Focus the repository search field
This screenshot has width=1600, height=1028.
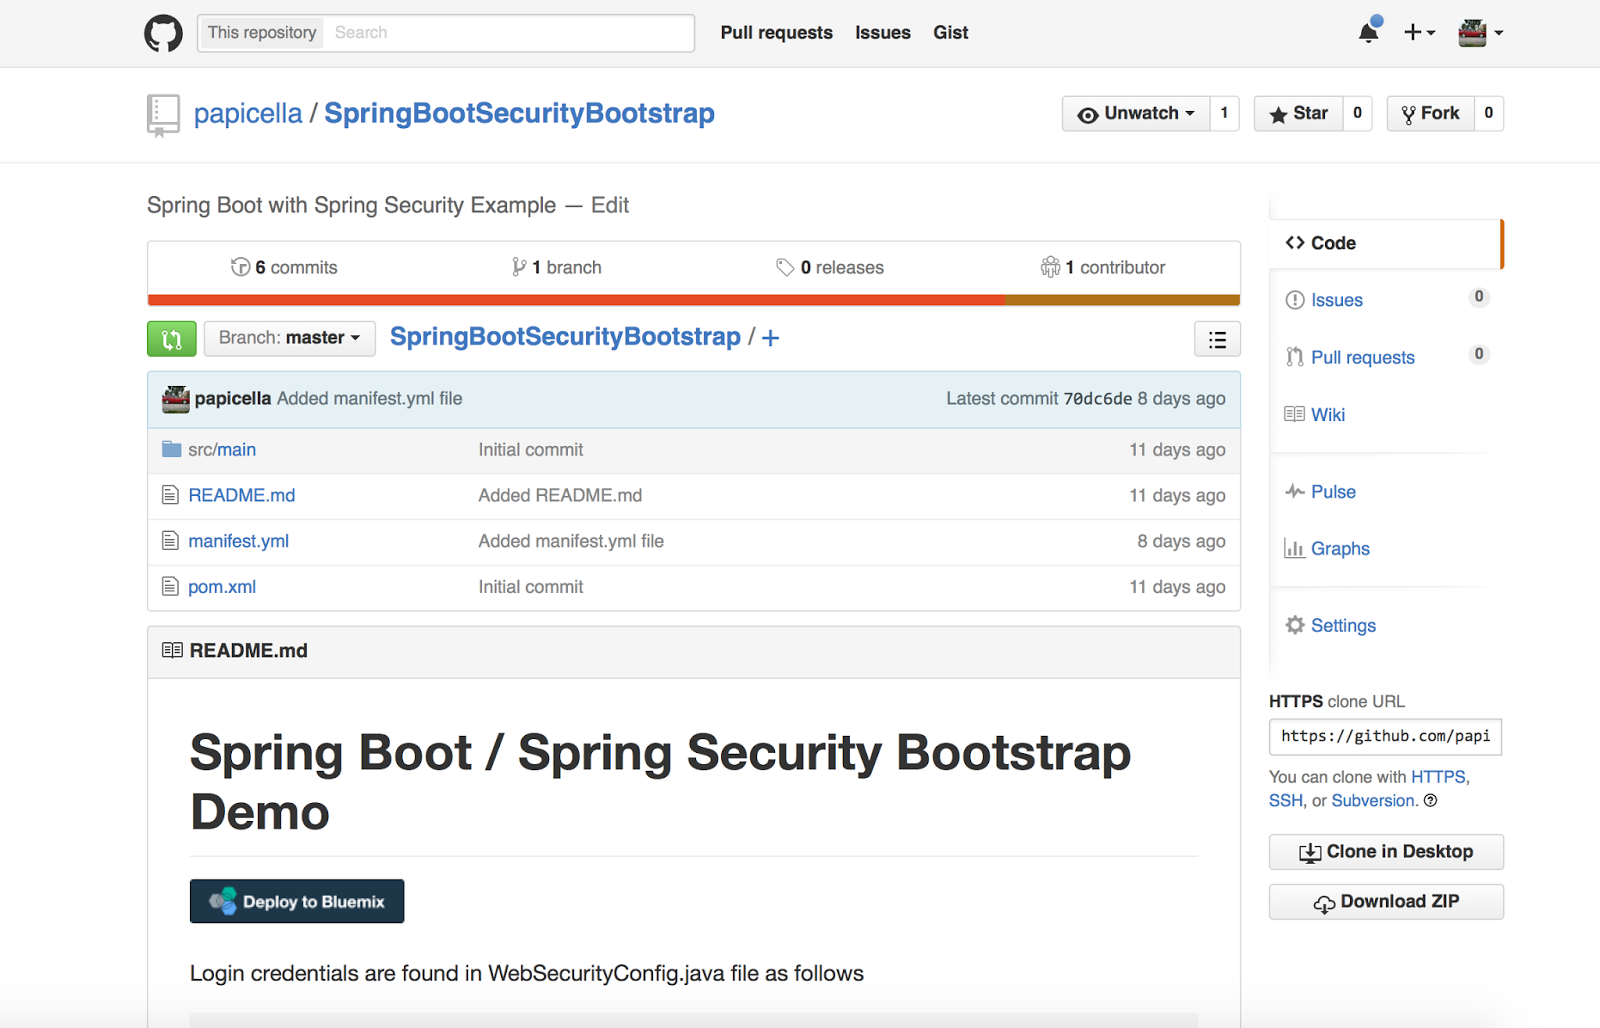tap(510, 33)
